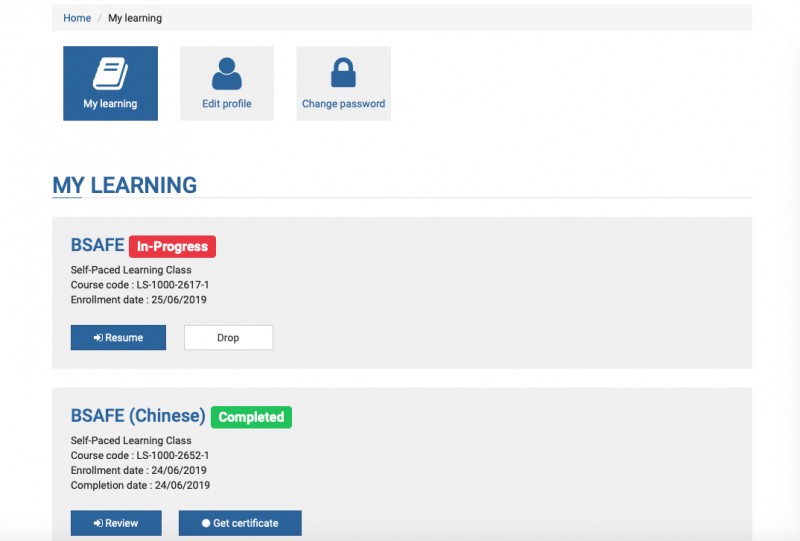Click the Completed status badge

(251, 417)
